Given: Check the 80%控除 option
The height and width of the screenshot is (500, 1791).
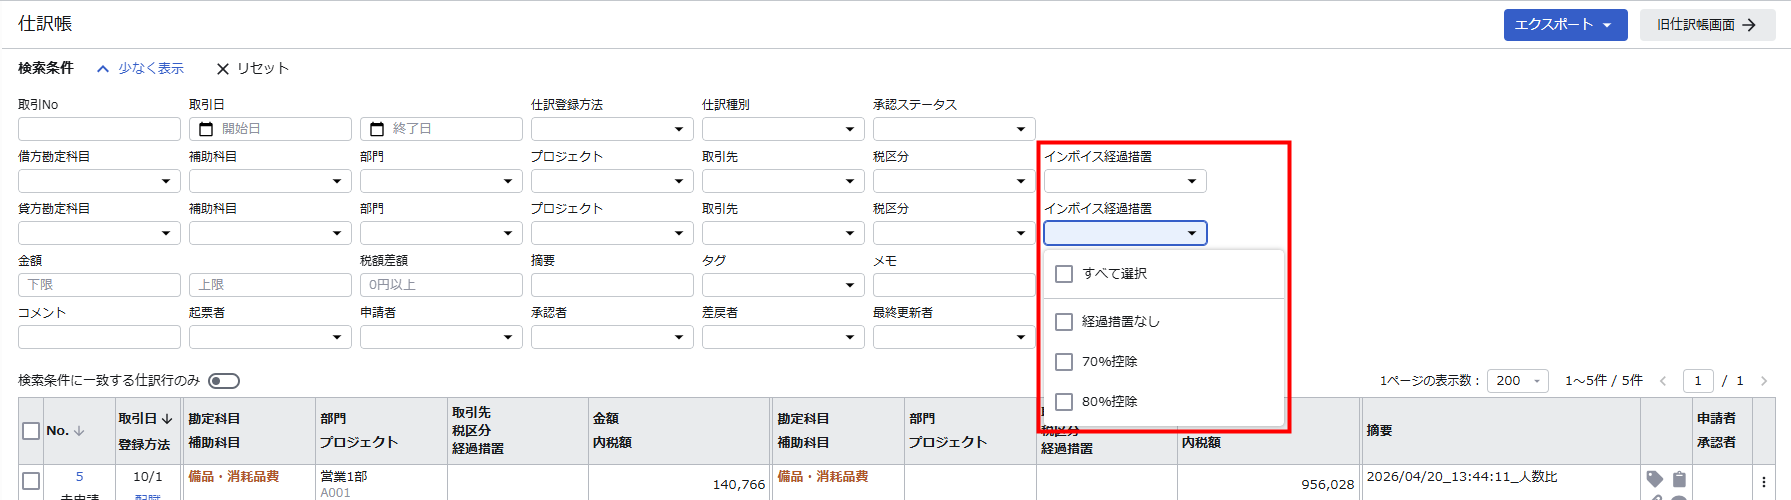Looking at the screenshot, I should click(1064, 402).
